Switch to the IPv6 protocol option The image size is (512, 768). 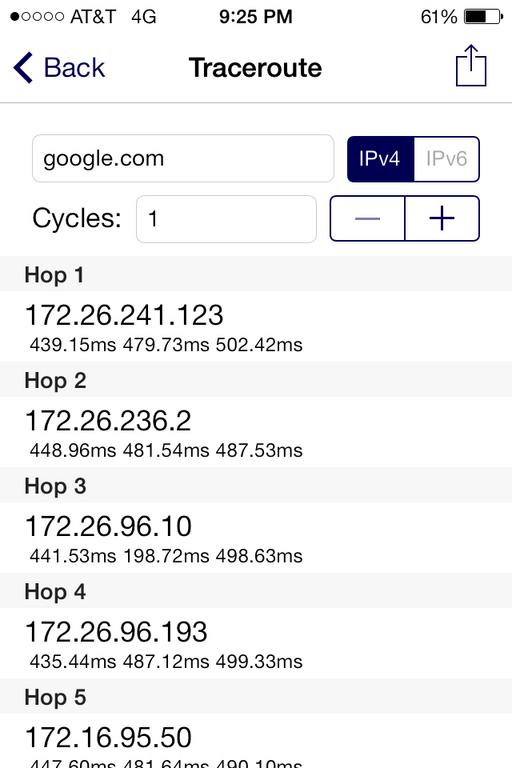(x=446, y=159)
